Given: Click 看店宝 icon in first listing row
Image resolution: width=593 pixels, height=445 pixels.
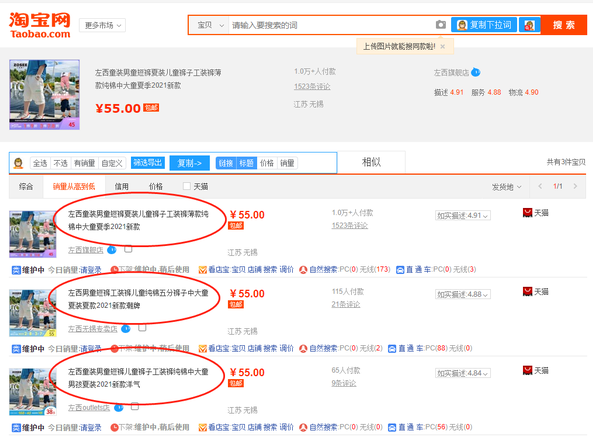Looking at the screenshot, I should coord(203,270).
